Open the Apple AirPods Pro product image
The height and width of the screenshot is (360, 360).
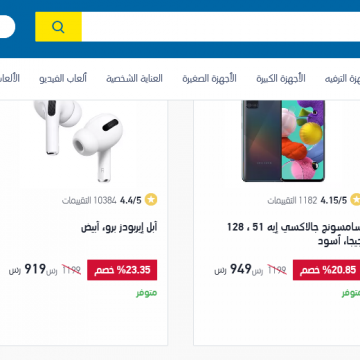(x=78, y=141)
